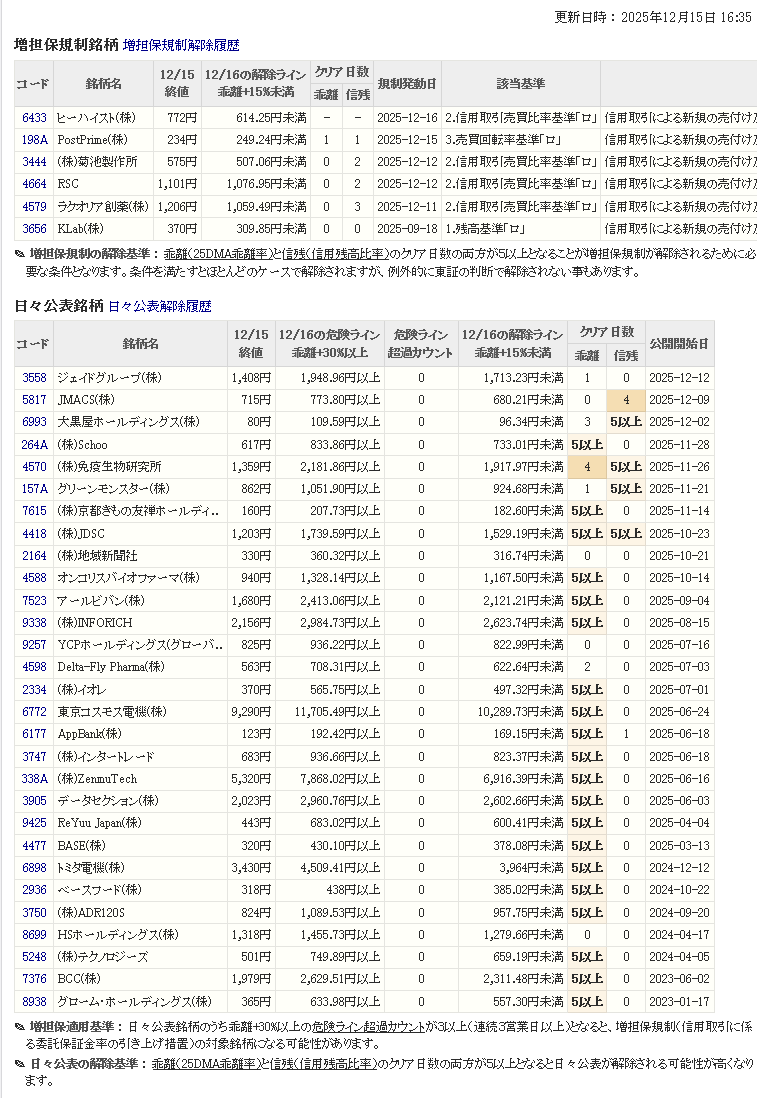
Task: Click the highlighted 信残 cell for JMACS
Action: 626,400
